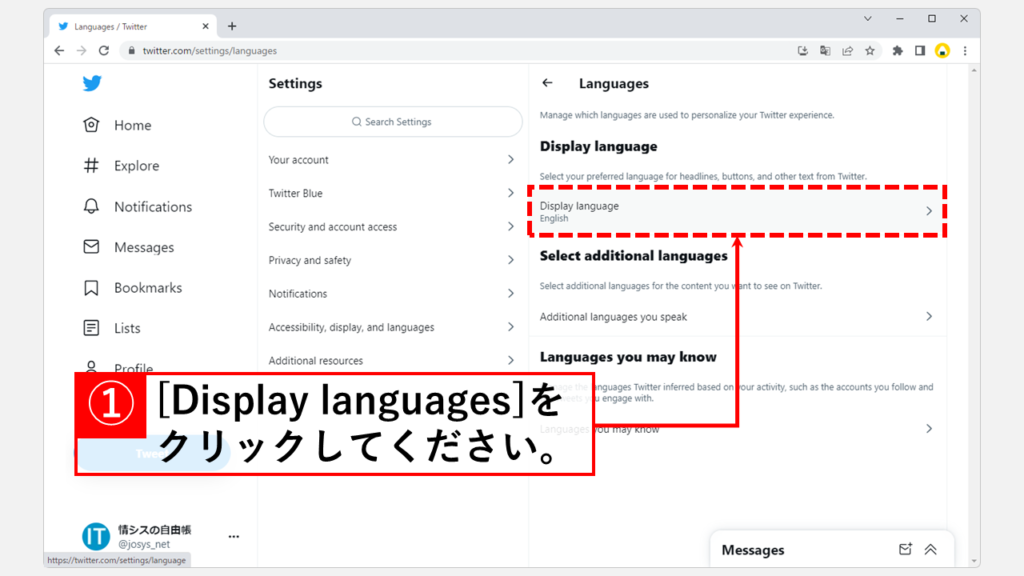Open Messages envelope in sidebar
The height and width of the screenshot is (576, 1024).
click(x=92, y=247)
